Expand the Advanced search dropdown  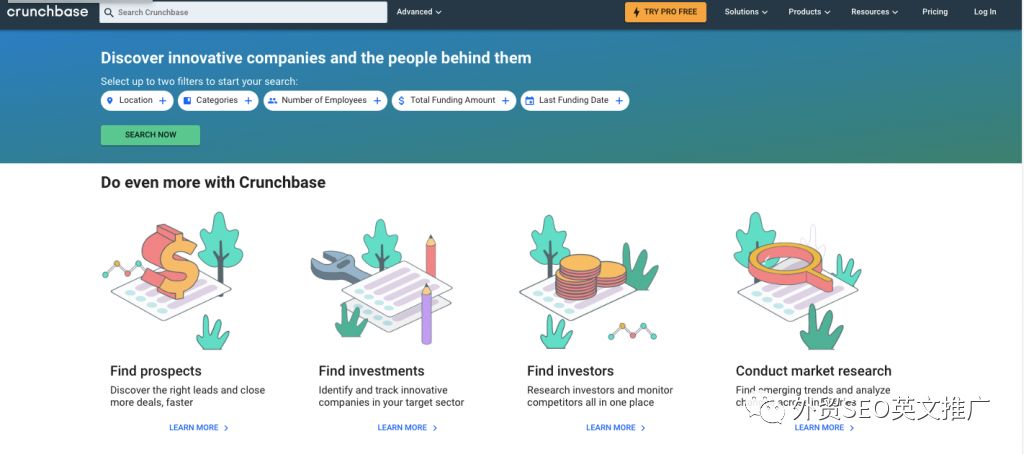tap(419, 12)
